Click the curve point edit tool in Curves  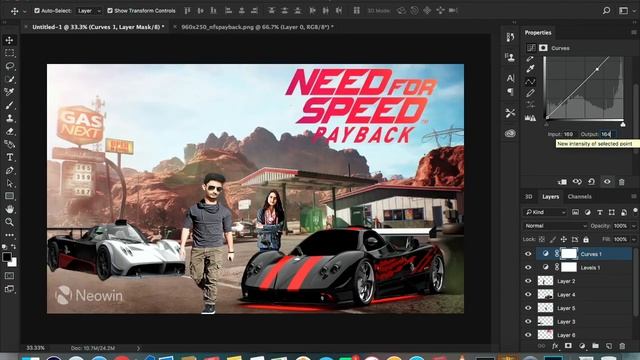coord(530,82)
